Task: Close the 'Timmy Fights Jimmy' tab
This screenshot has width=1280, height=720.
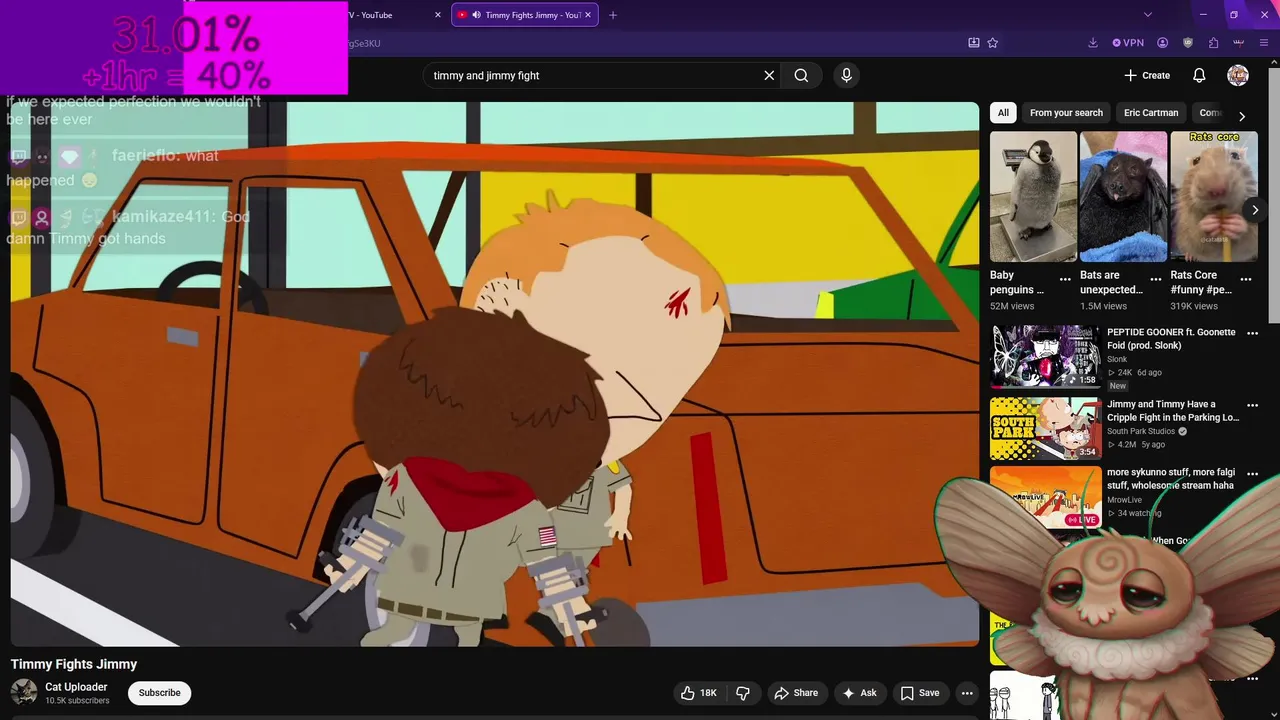Action: [588, 15]
